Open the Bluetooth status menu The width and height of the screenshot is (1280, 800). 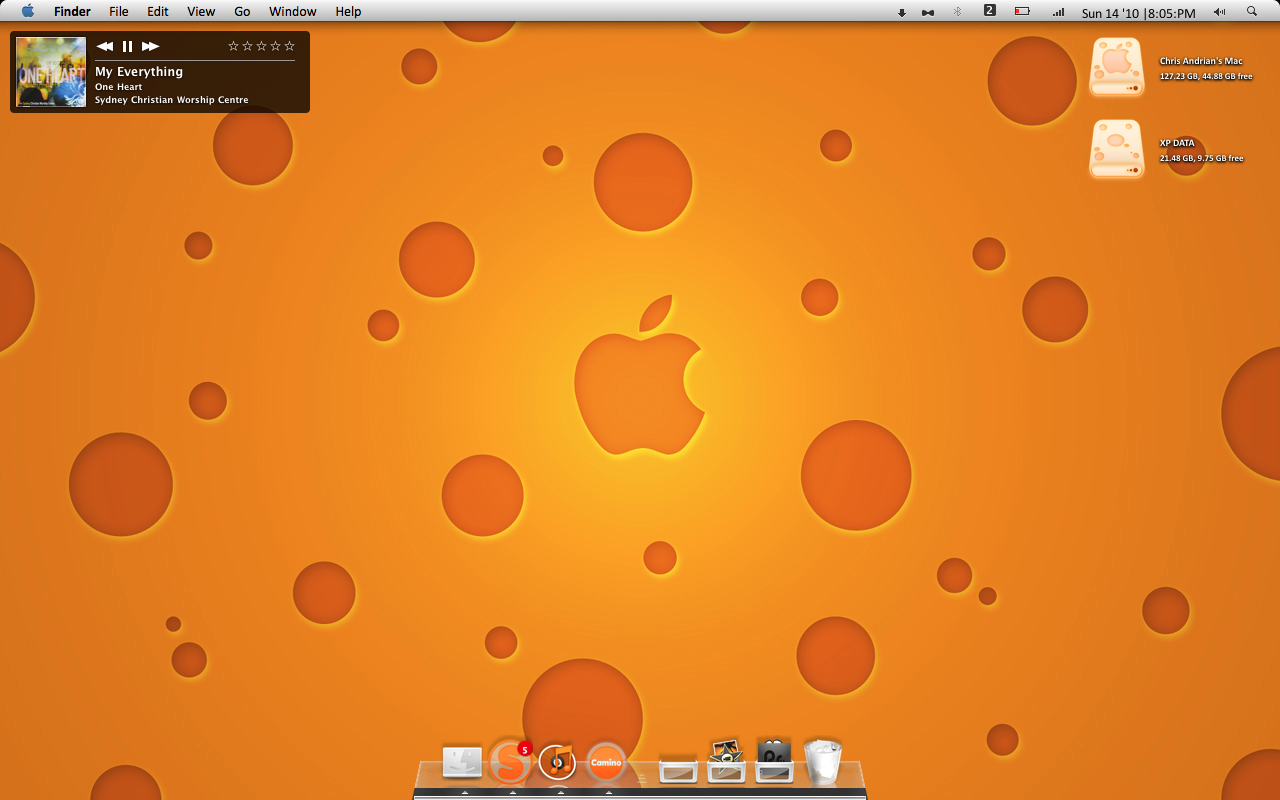click(x=957, y=12)
